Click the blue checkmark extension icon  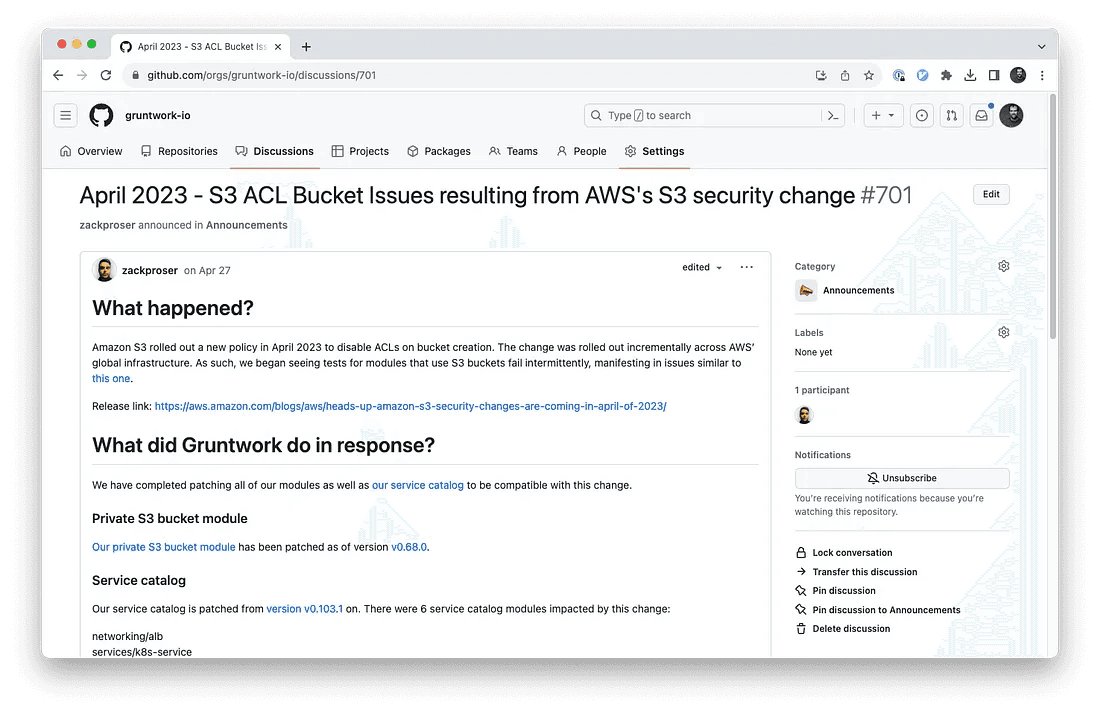[923, 75]
